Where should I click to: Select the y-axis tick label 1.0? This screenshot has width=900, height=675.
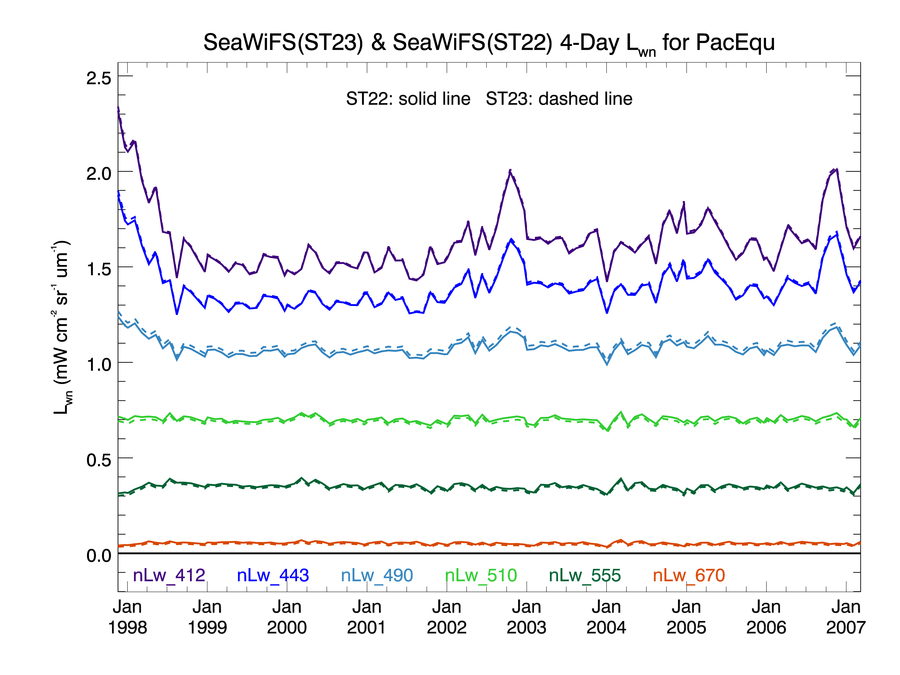click(x=99, y=364)
